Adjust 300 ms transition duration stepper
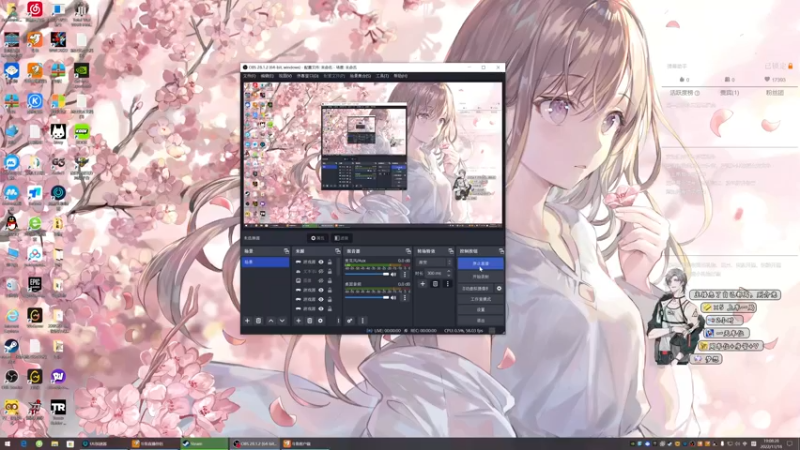Viewport: 800px width, 450px height. coord(449,273)
